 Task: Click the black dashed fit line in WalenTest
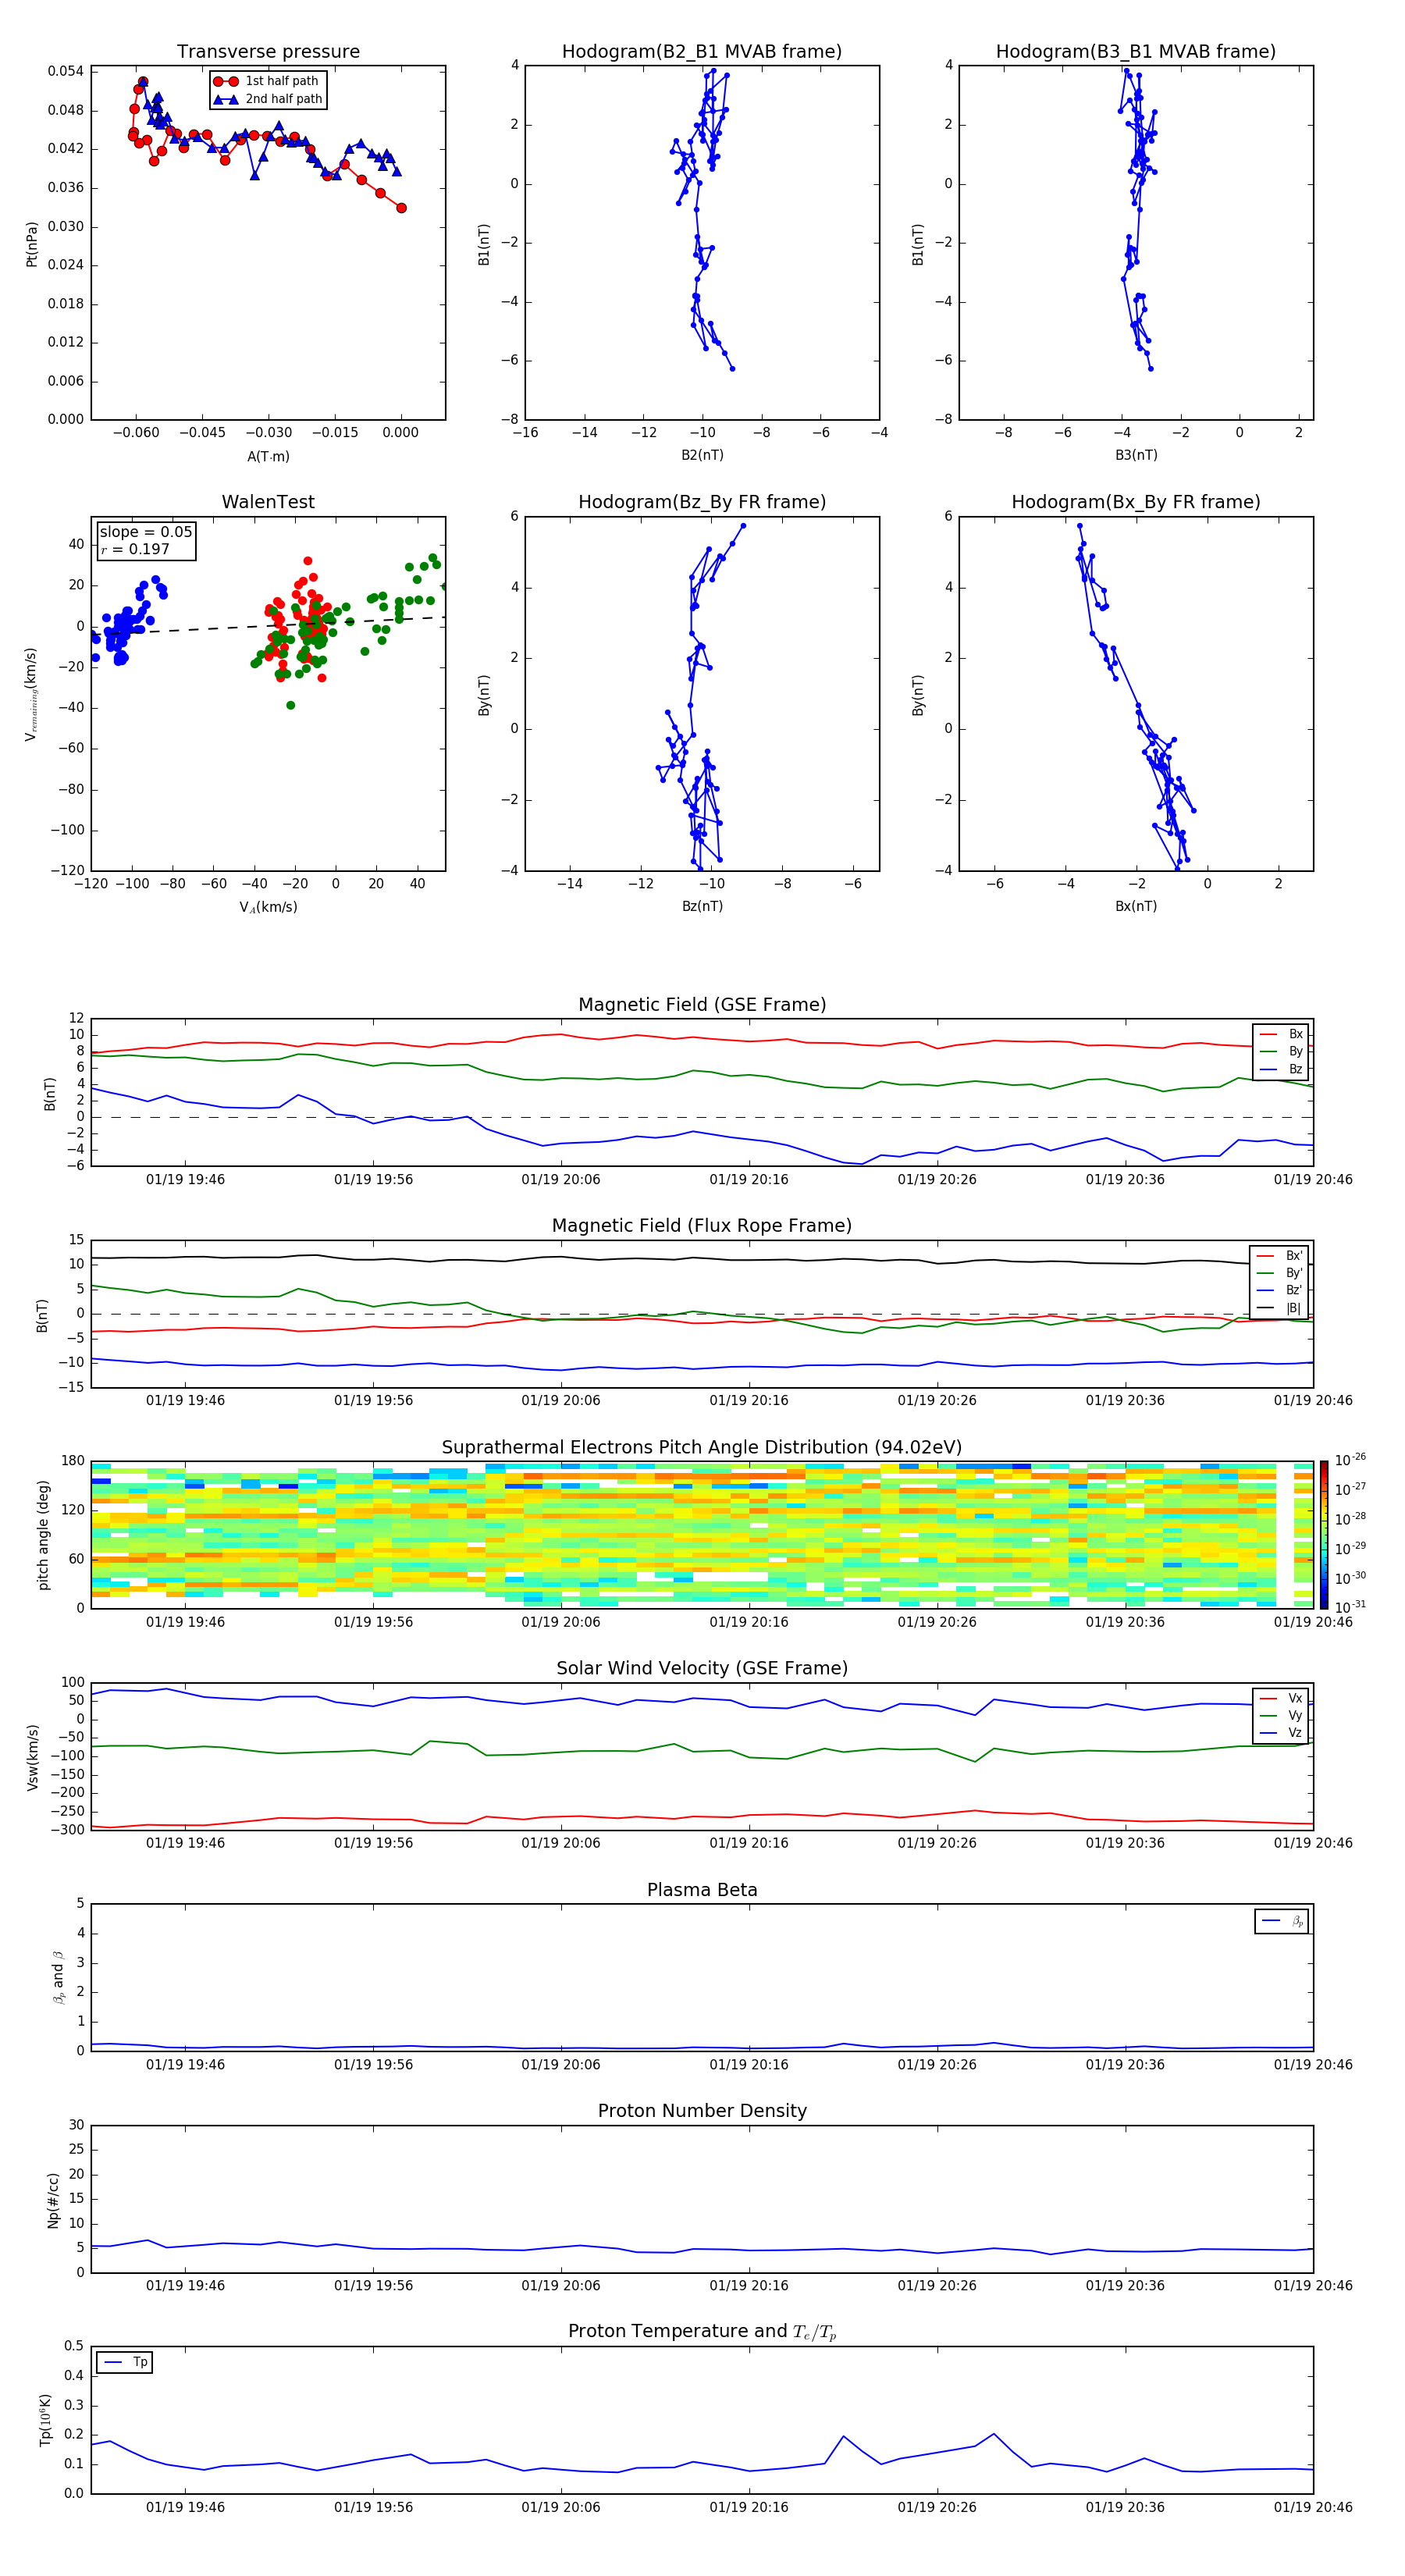pyautogui.click(x=268, y=625)
